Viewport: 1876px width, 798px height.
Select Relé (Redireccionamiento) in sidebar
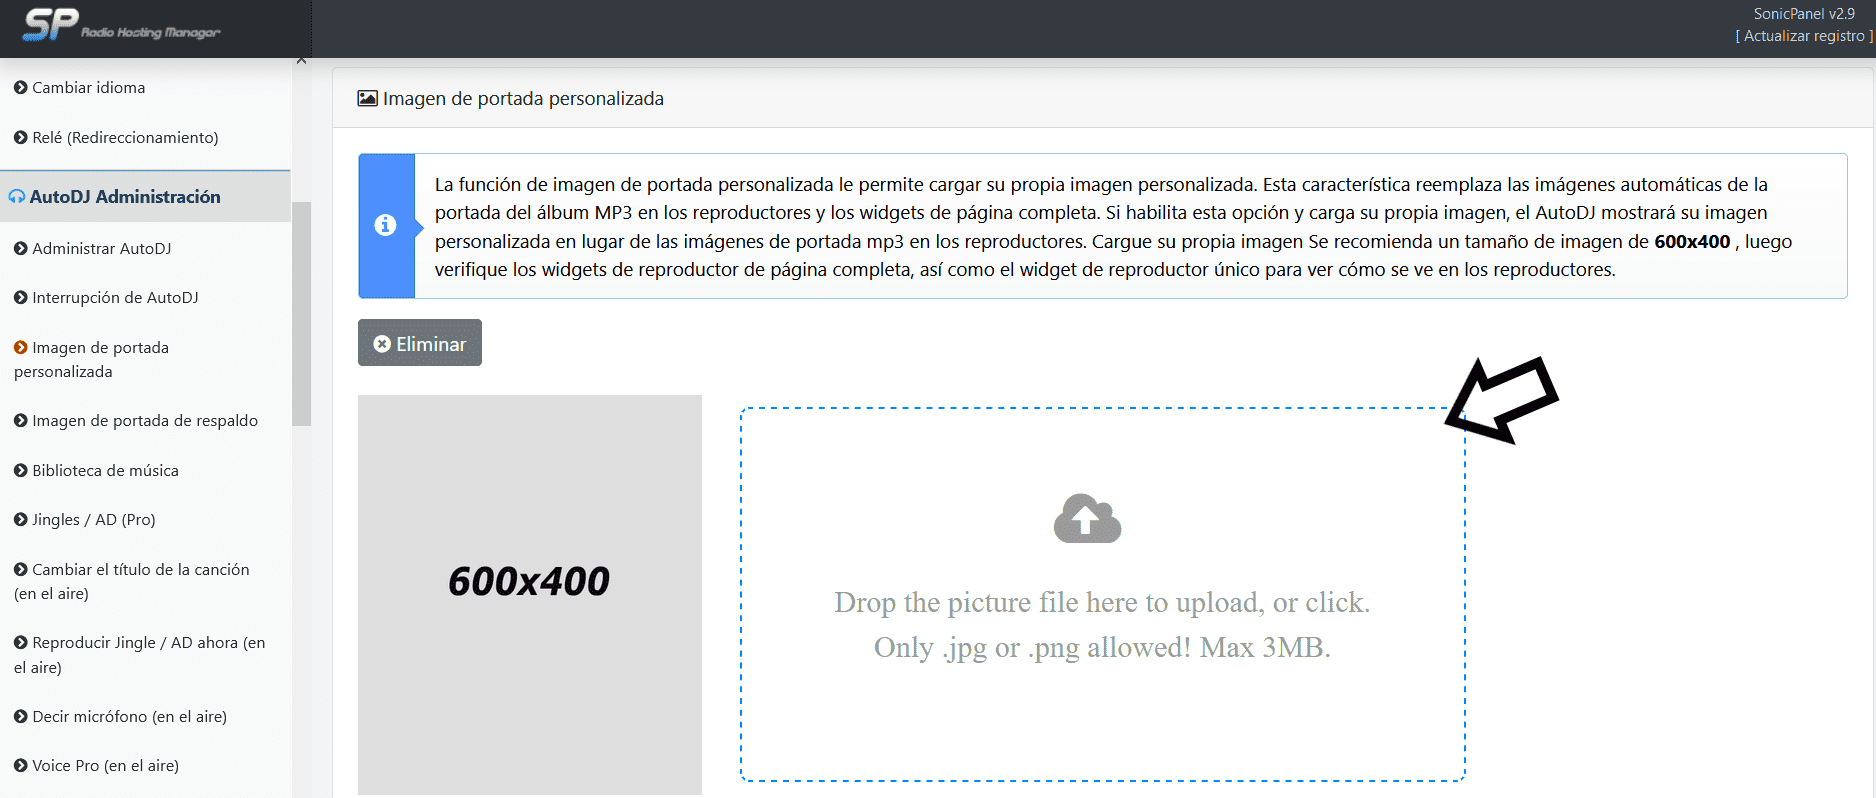tap(124, 138)
